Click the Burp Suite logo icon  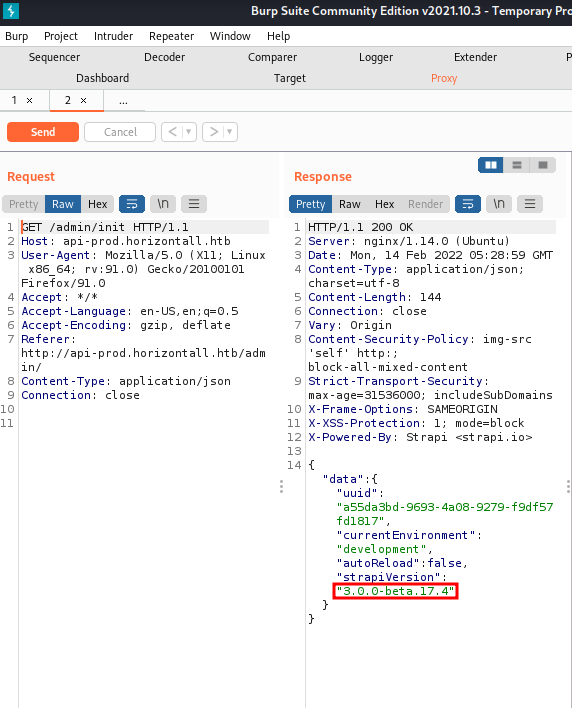tap(11, 11)
